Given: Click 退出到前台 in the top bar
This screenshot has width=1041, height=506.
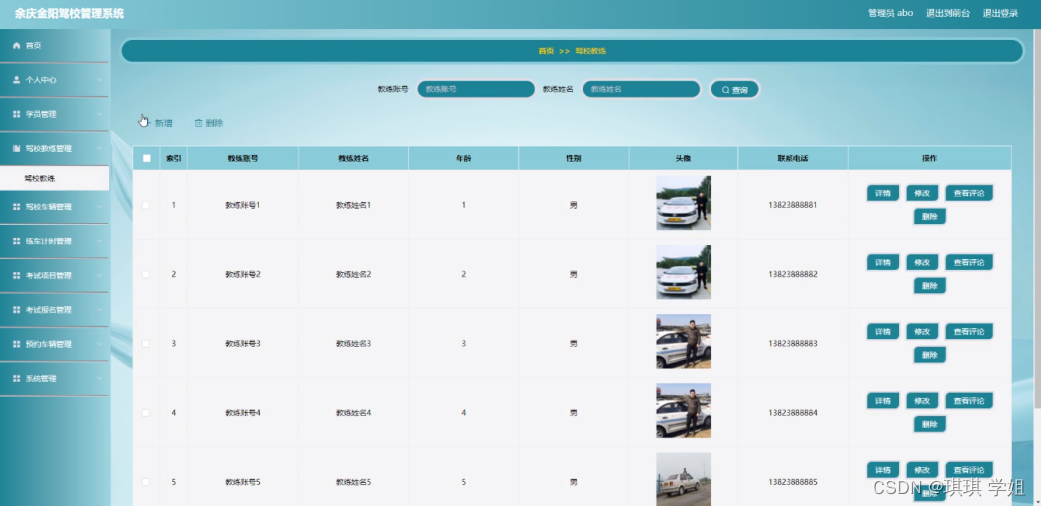Looking at the screenshot, I should (x=948, y=13).
